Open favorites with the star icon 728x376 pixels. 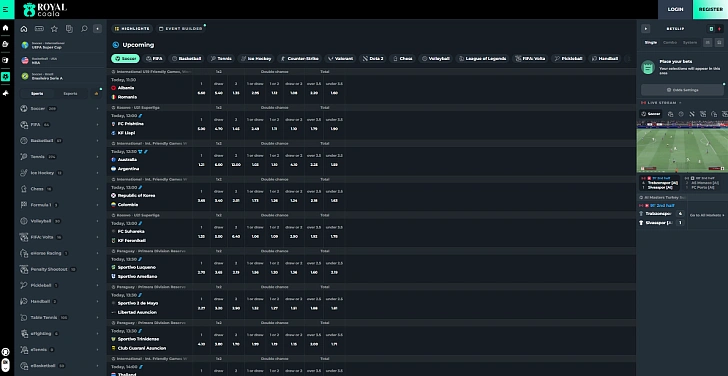point(54,29)
